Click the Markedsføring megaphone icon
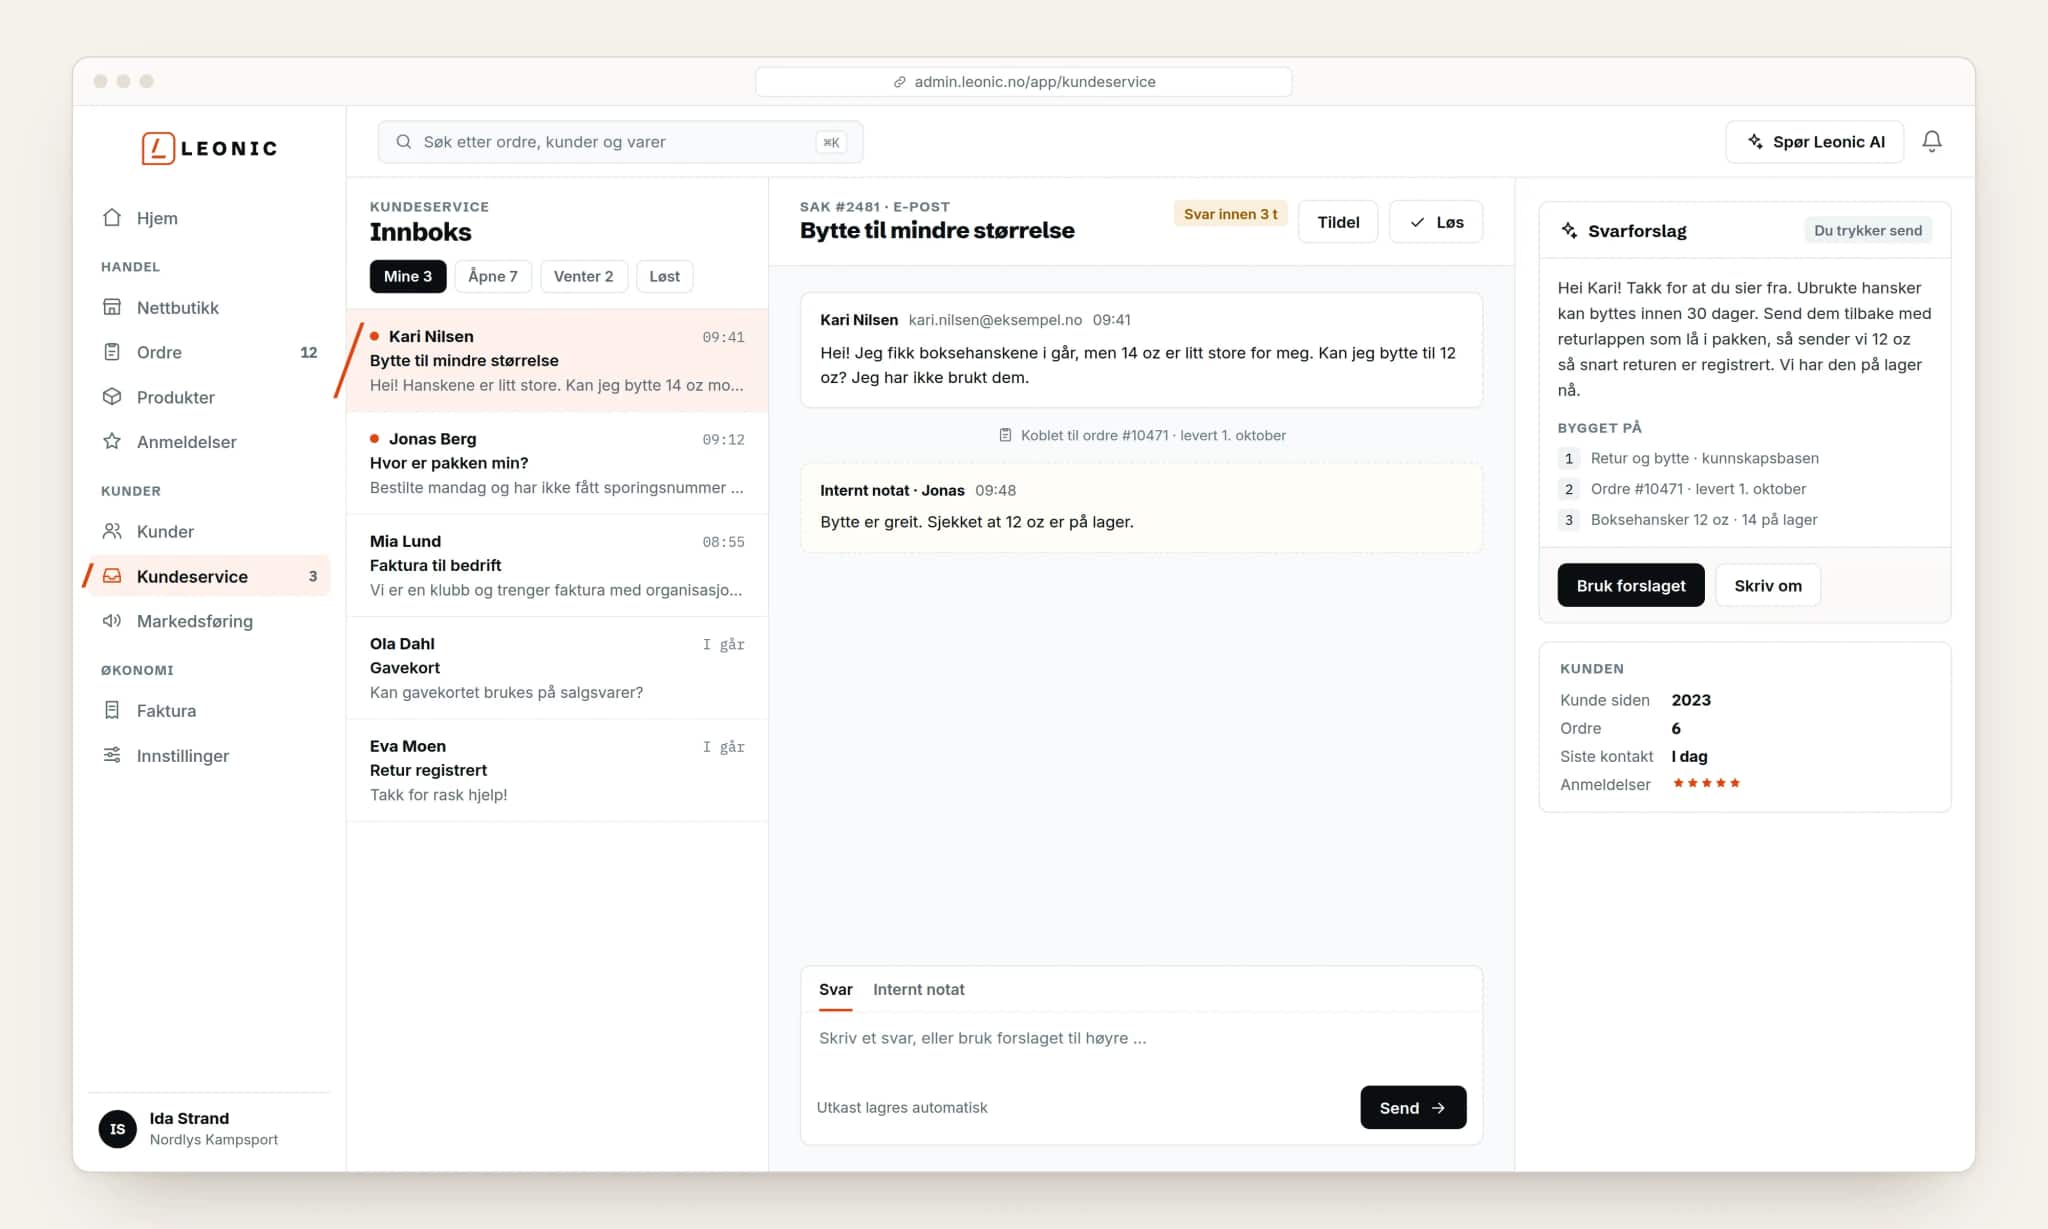Viewport: 2048px width, 1229px height. (112, 621)
